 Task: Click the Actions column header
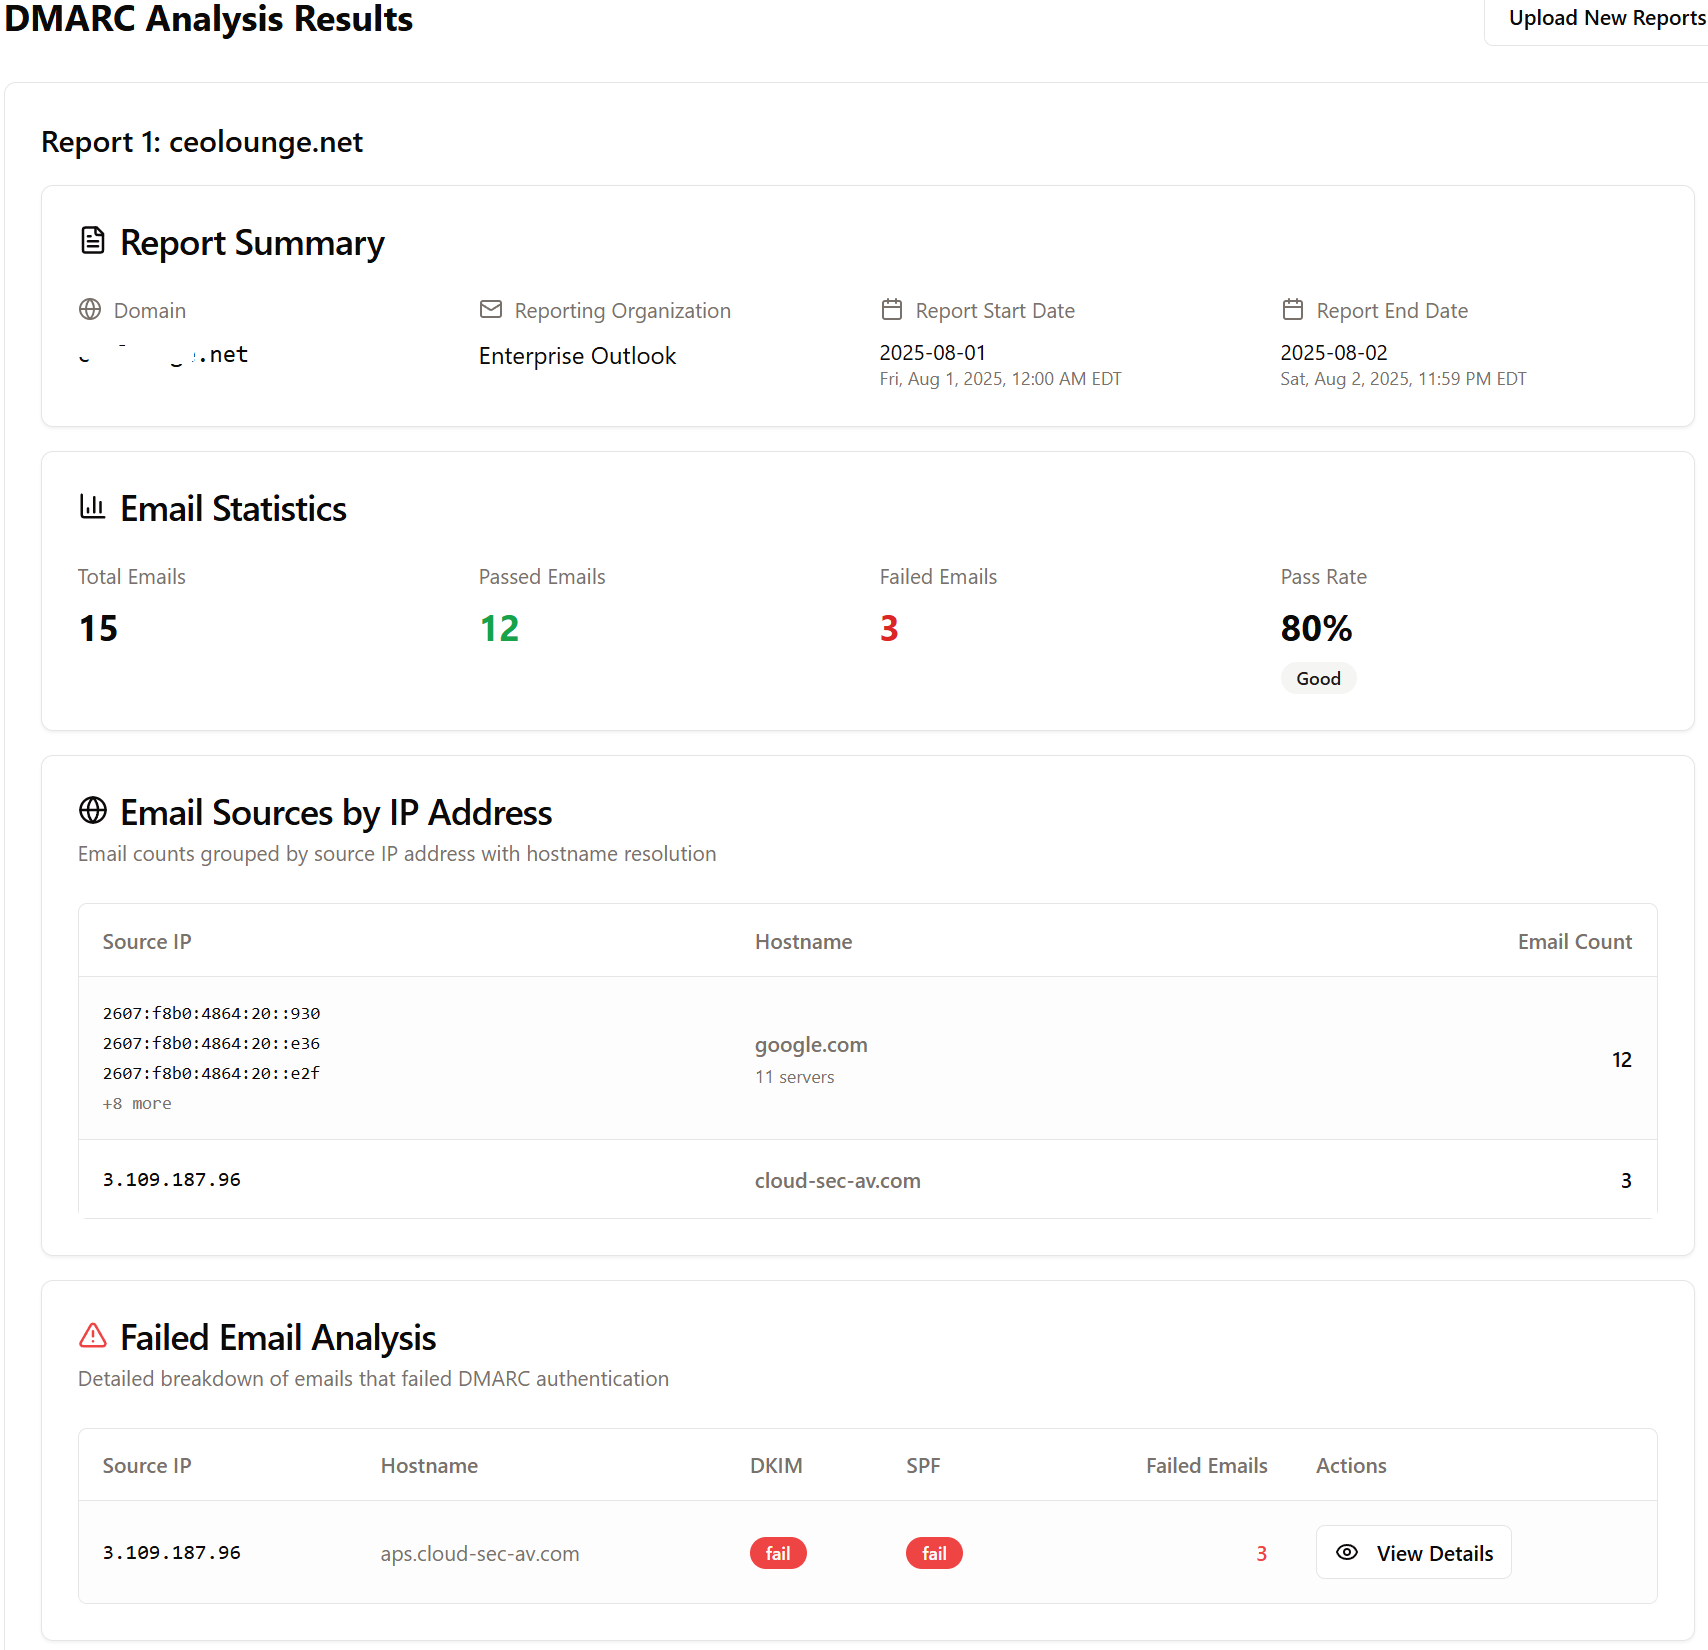point(1351,1465)
